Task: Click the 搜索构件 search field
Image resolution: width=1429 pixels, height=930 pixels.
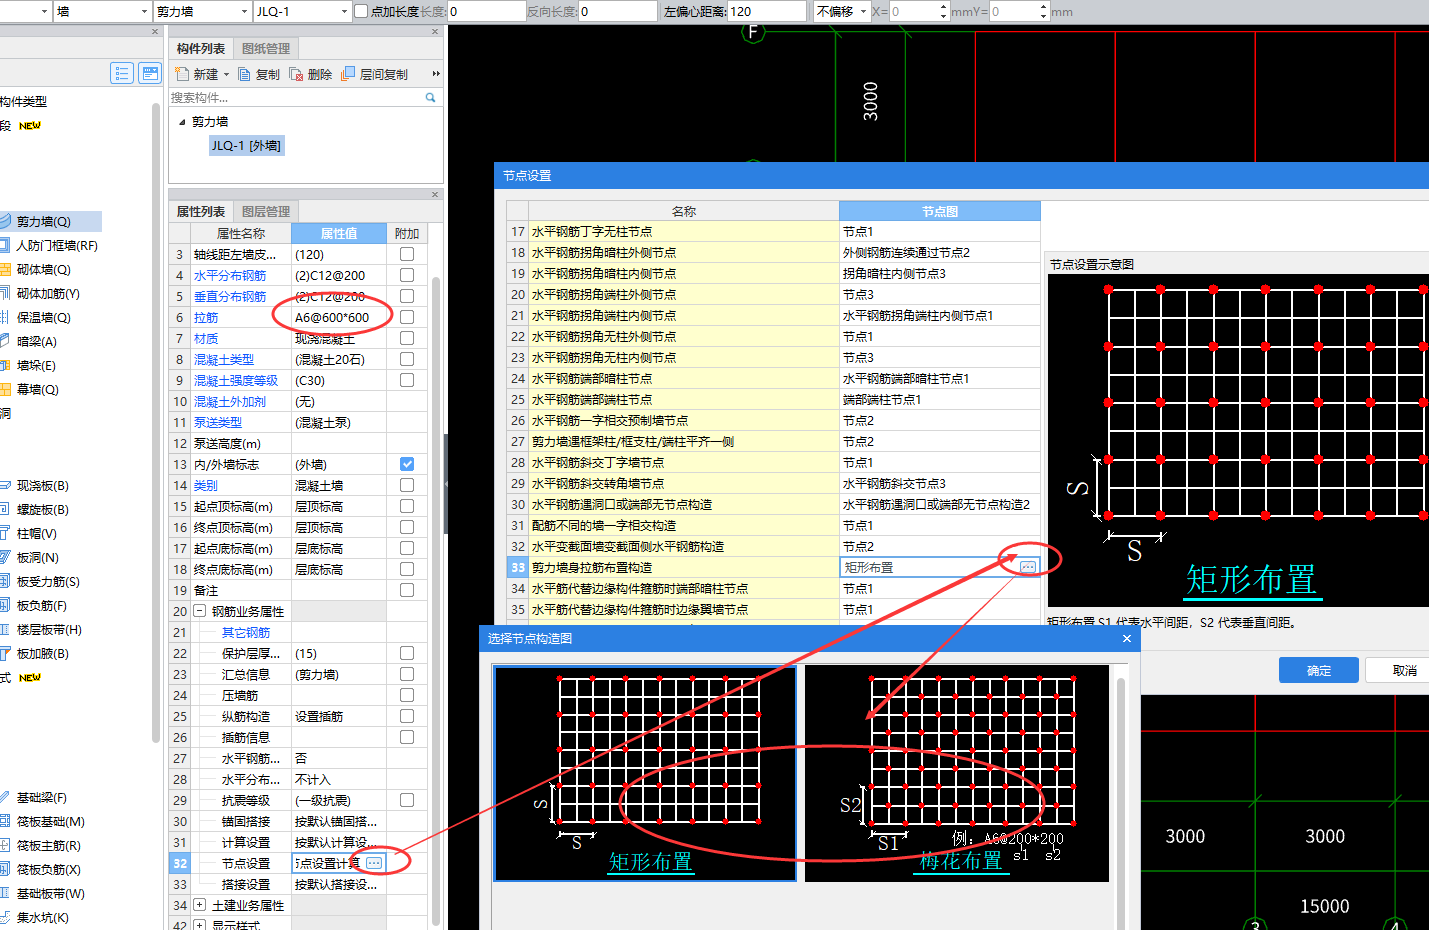Action: pyautogui.click(x=296, y=97)
